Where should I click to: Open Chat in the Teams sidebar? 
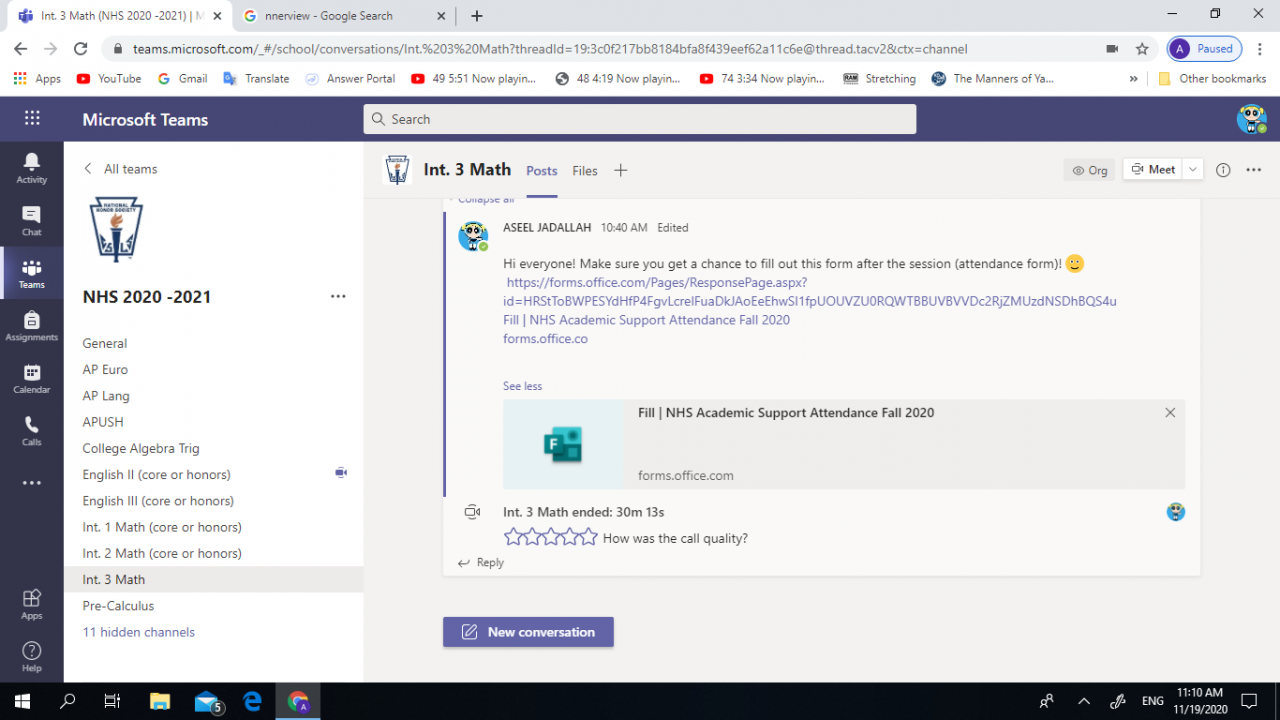[x=31, y=221]
